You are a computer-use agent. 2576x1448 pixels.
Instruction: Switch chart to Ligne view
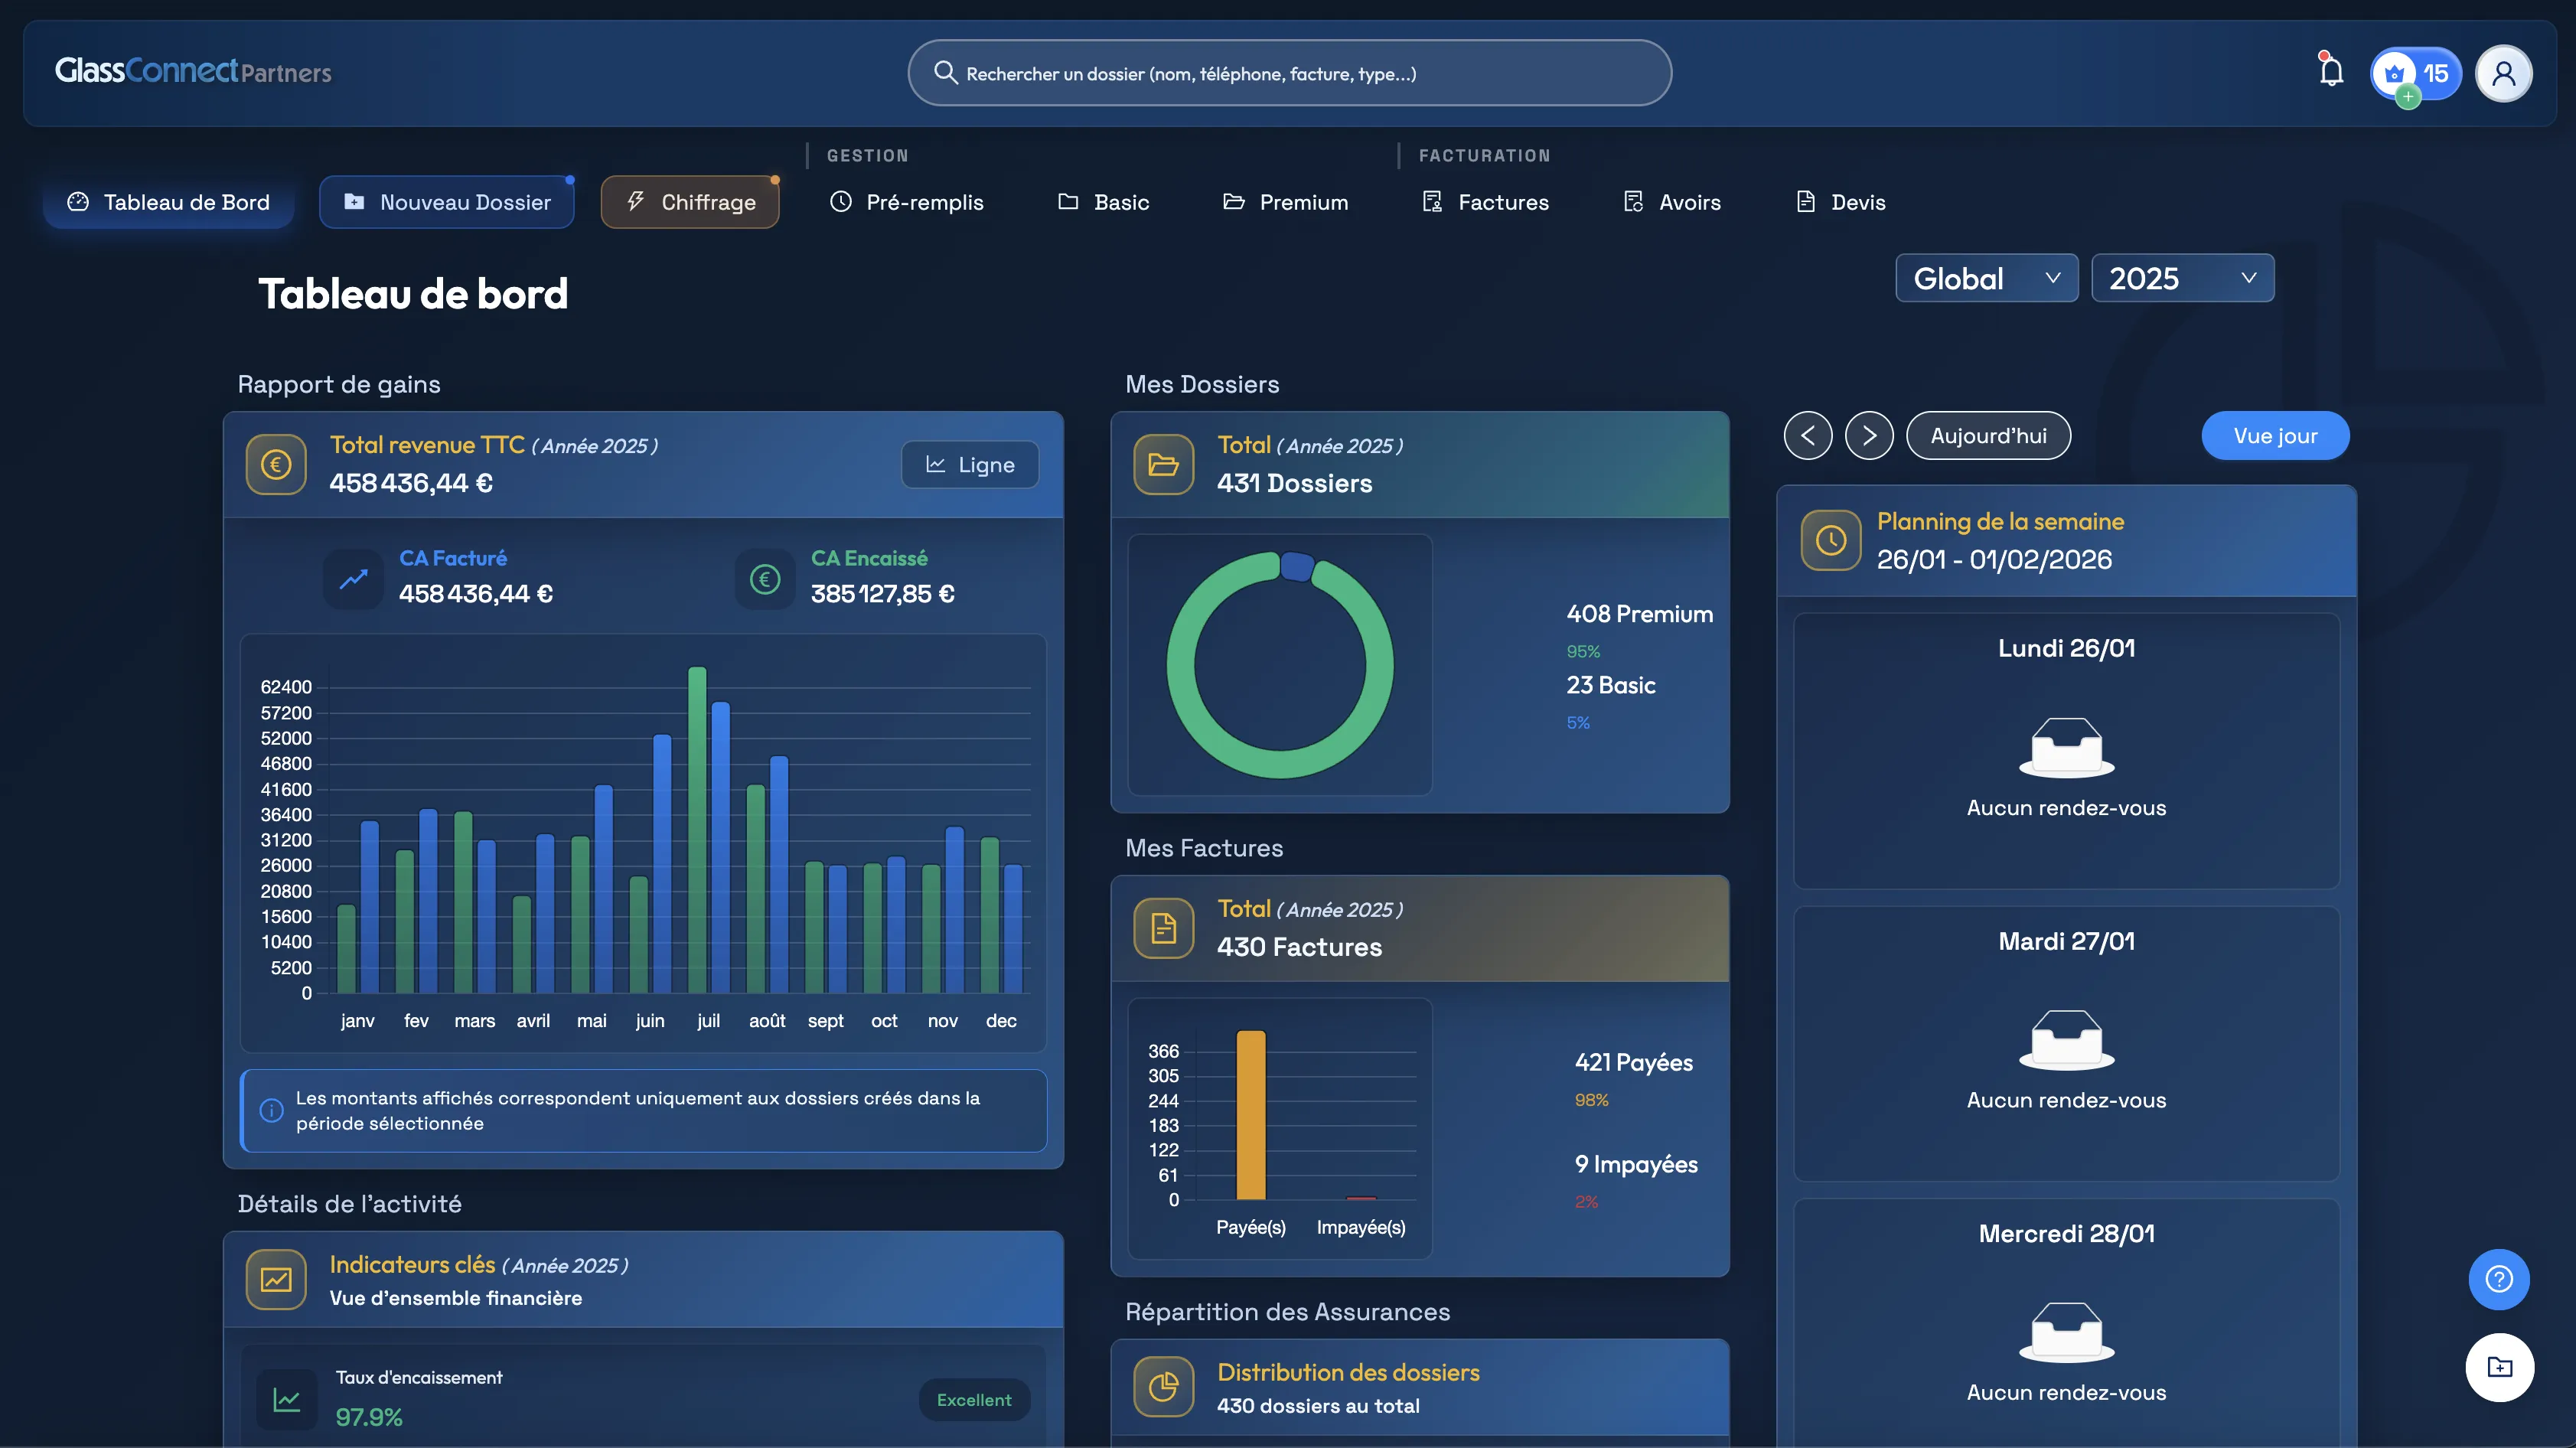970,465
